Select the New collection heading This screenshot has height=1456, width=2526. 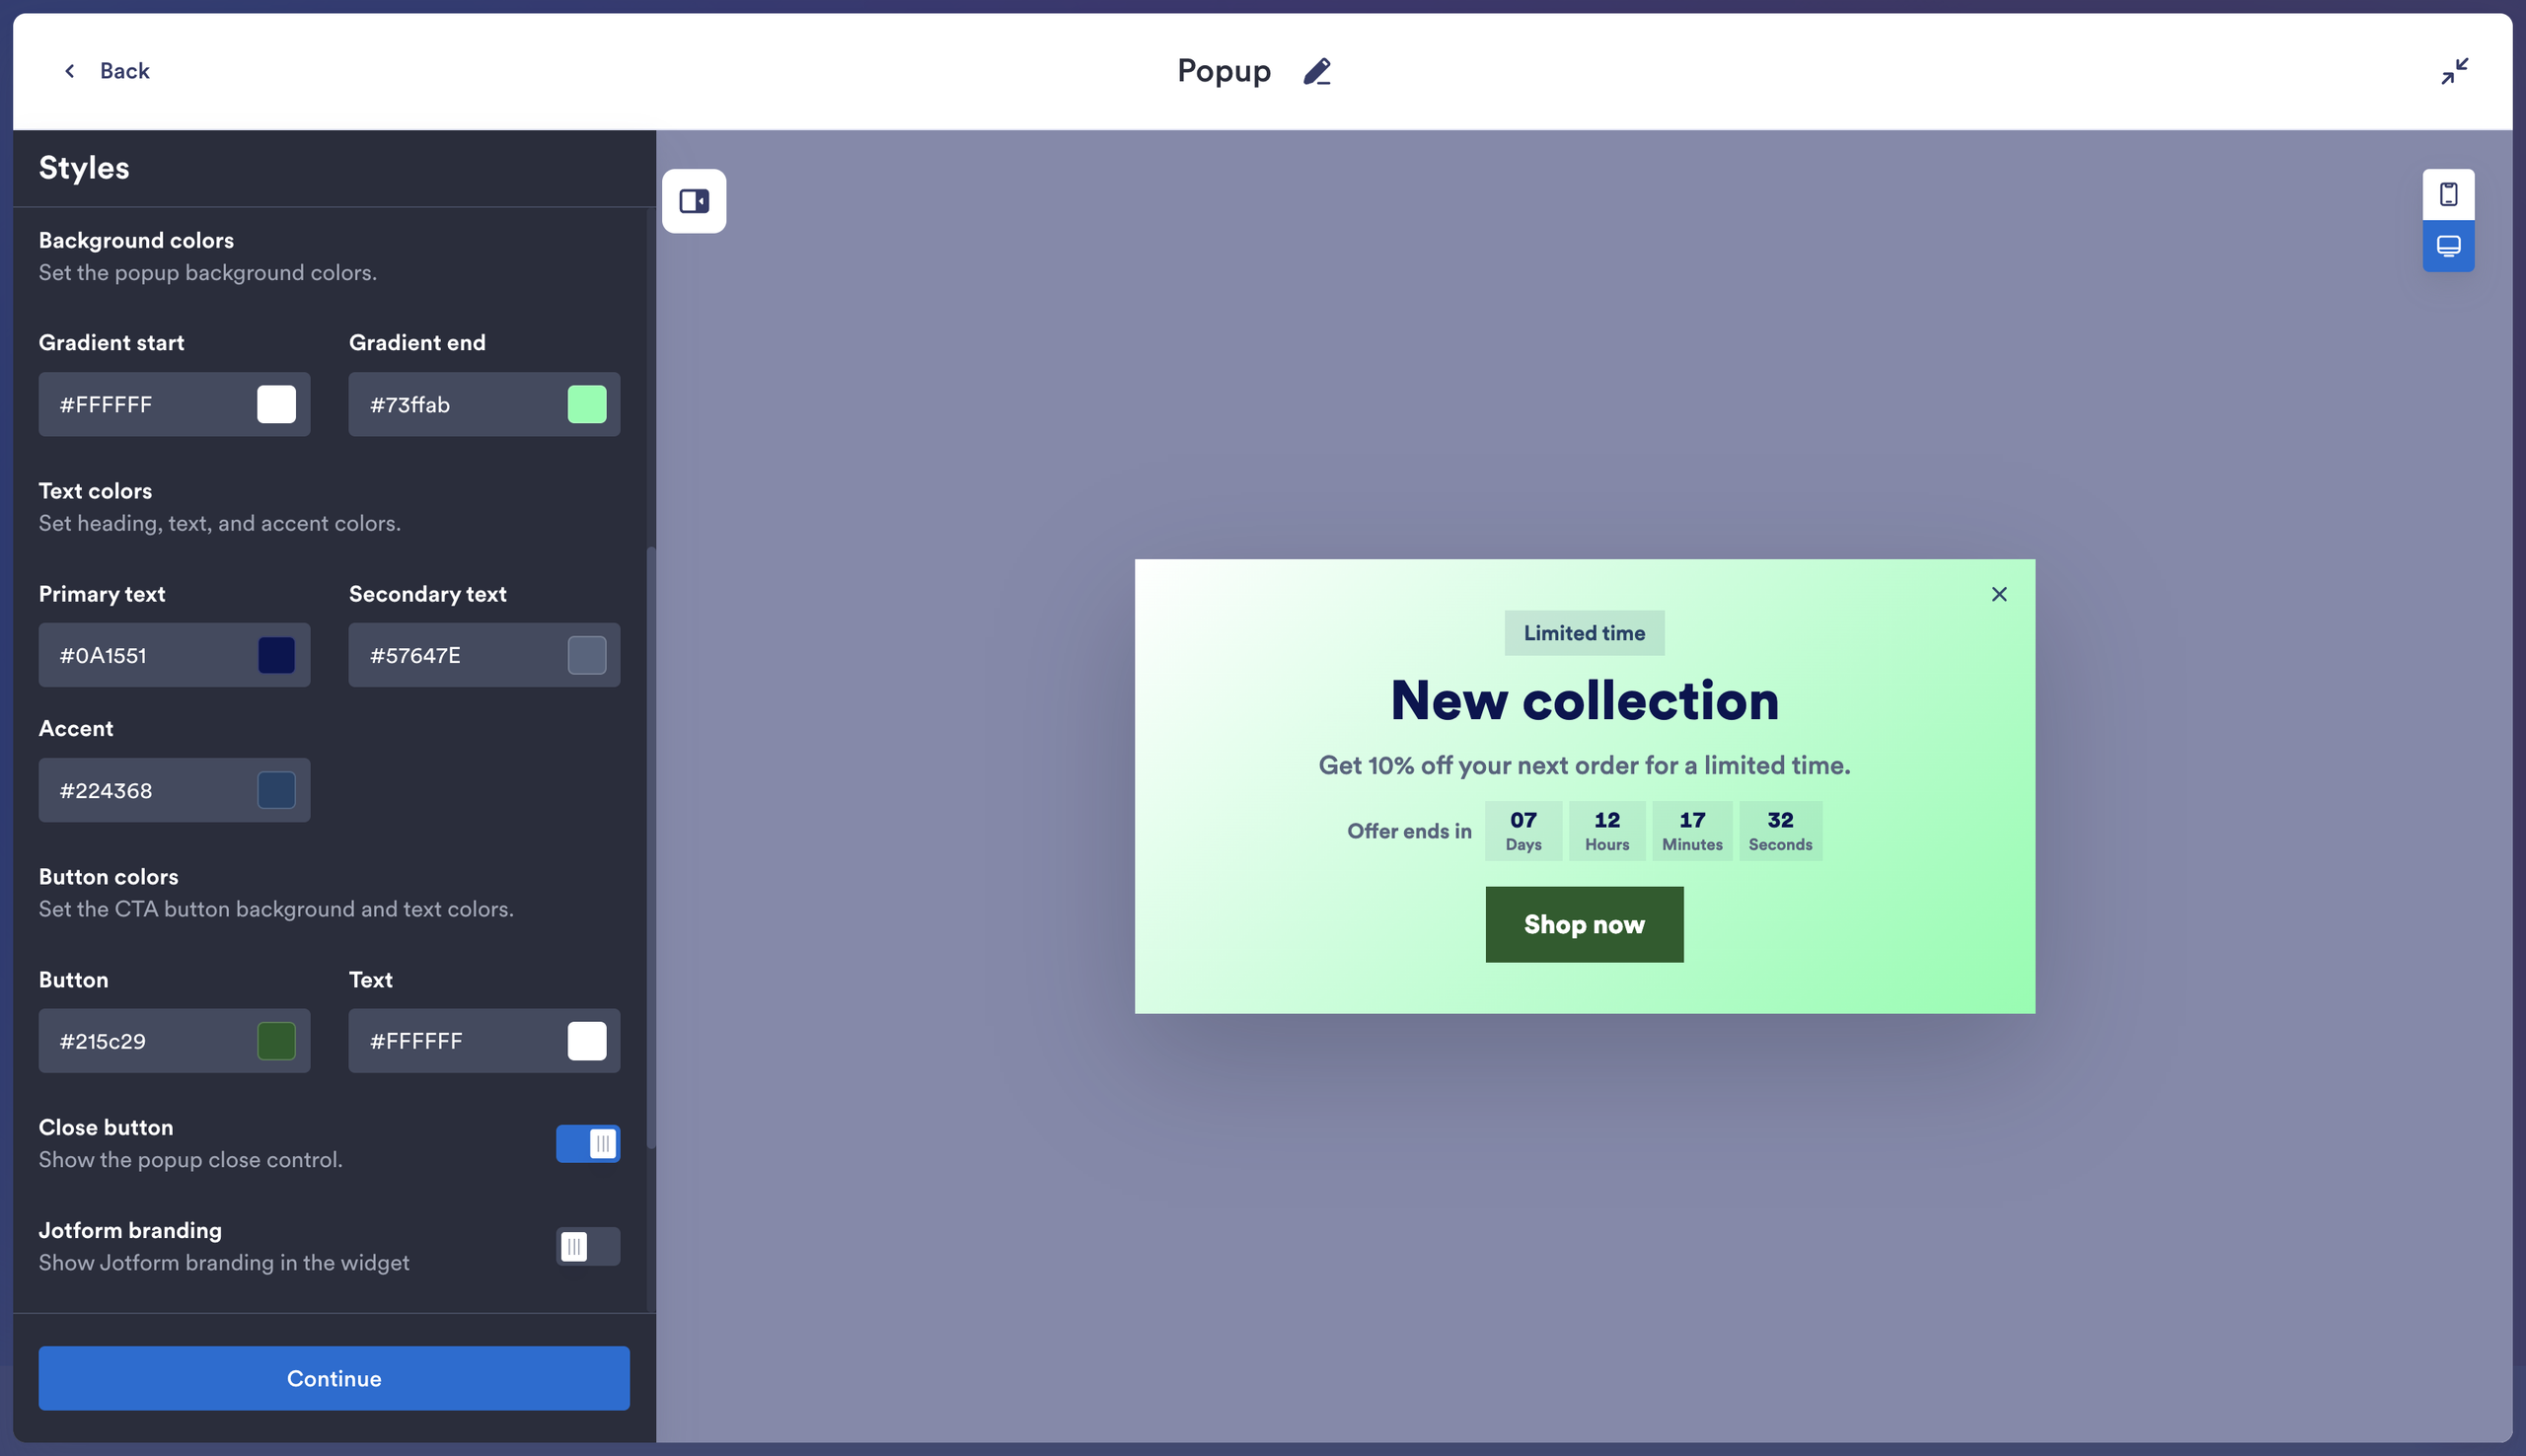(x=1584, y=700)
